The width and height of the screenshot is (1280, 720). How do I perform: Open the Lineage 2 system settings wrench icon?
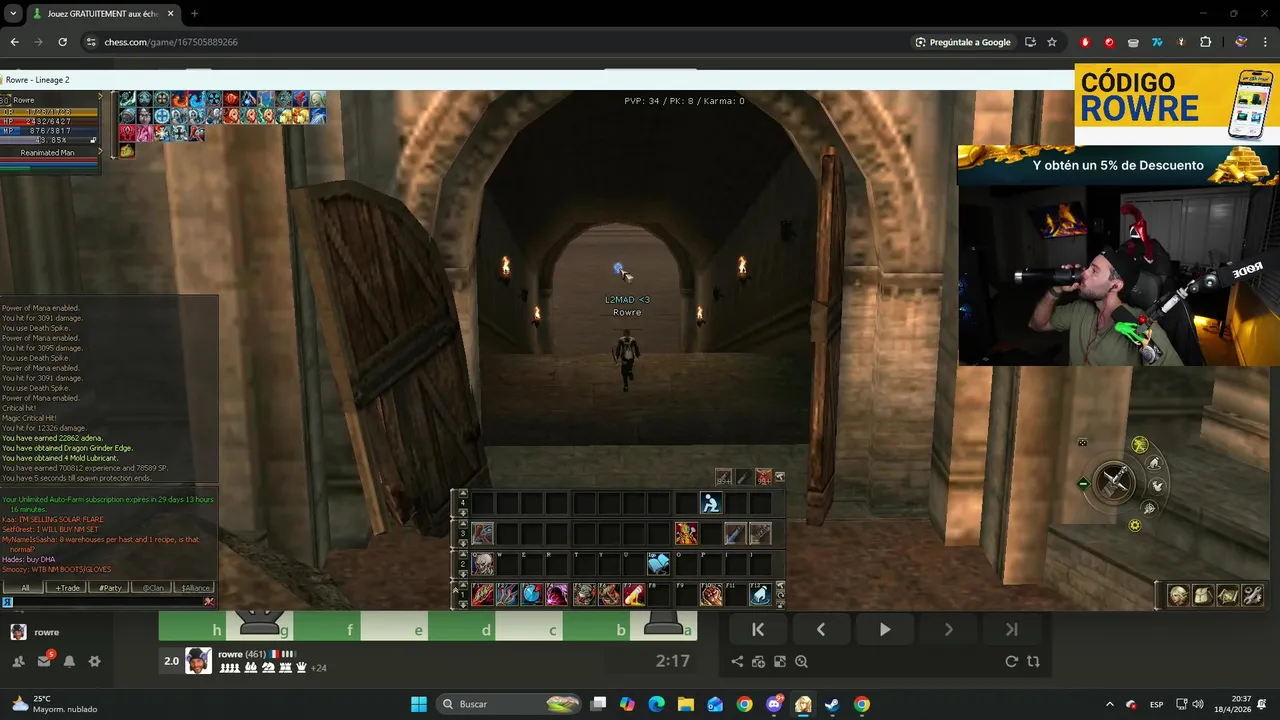tap(1252, 596)
